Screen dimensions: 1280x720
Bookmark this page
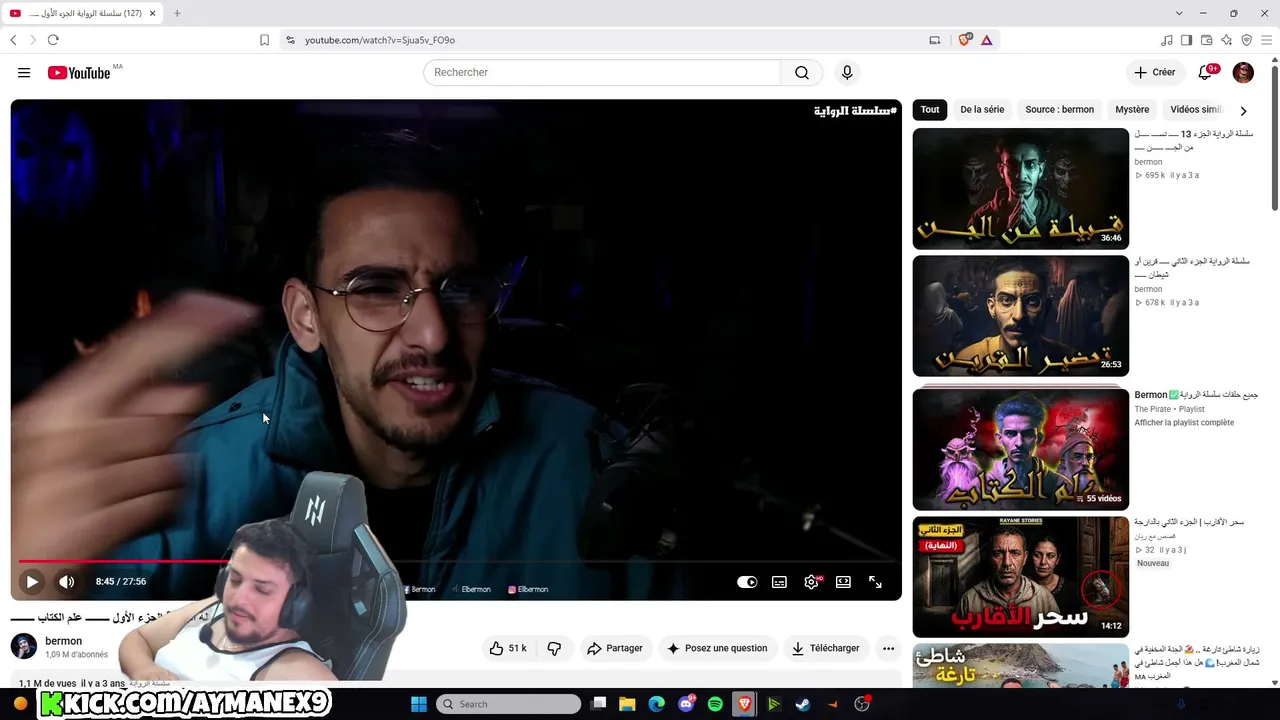pyautogui.click(x=264, y=40)
